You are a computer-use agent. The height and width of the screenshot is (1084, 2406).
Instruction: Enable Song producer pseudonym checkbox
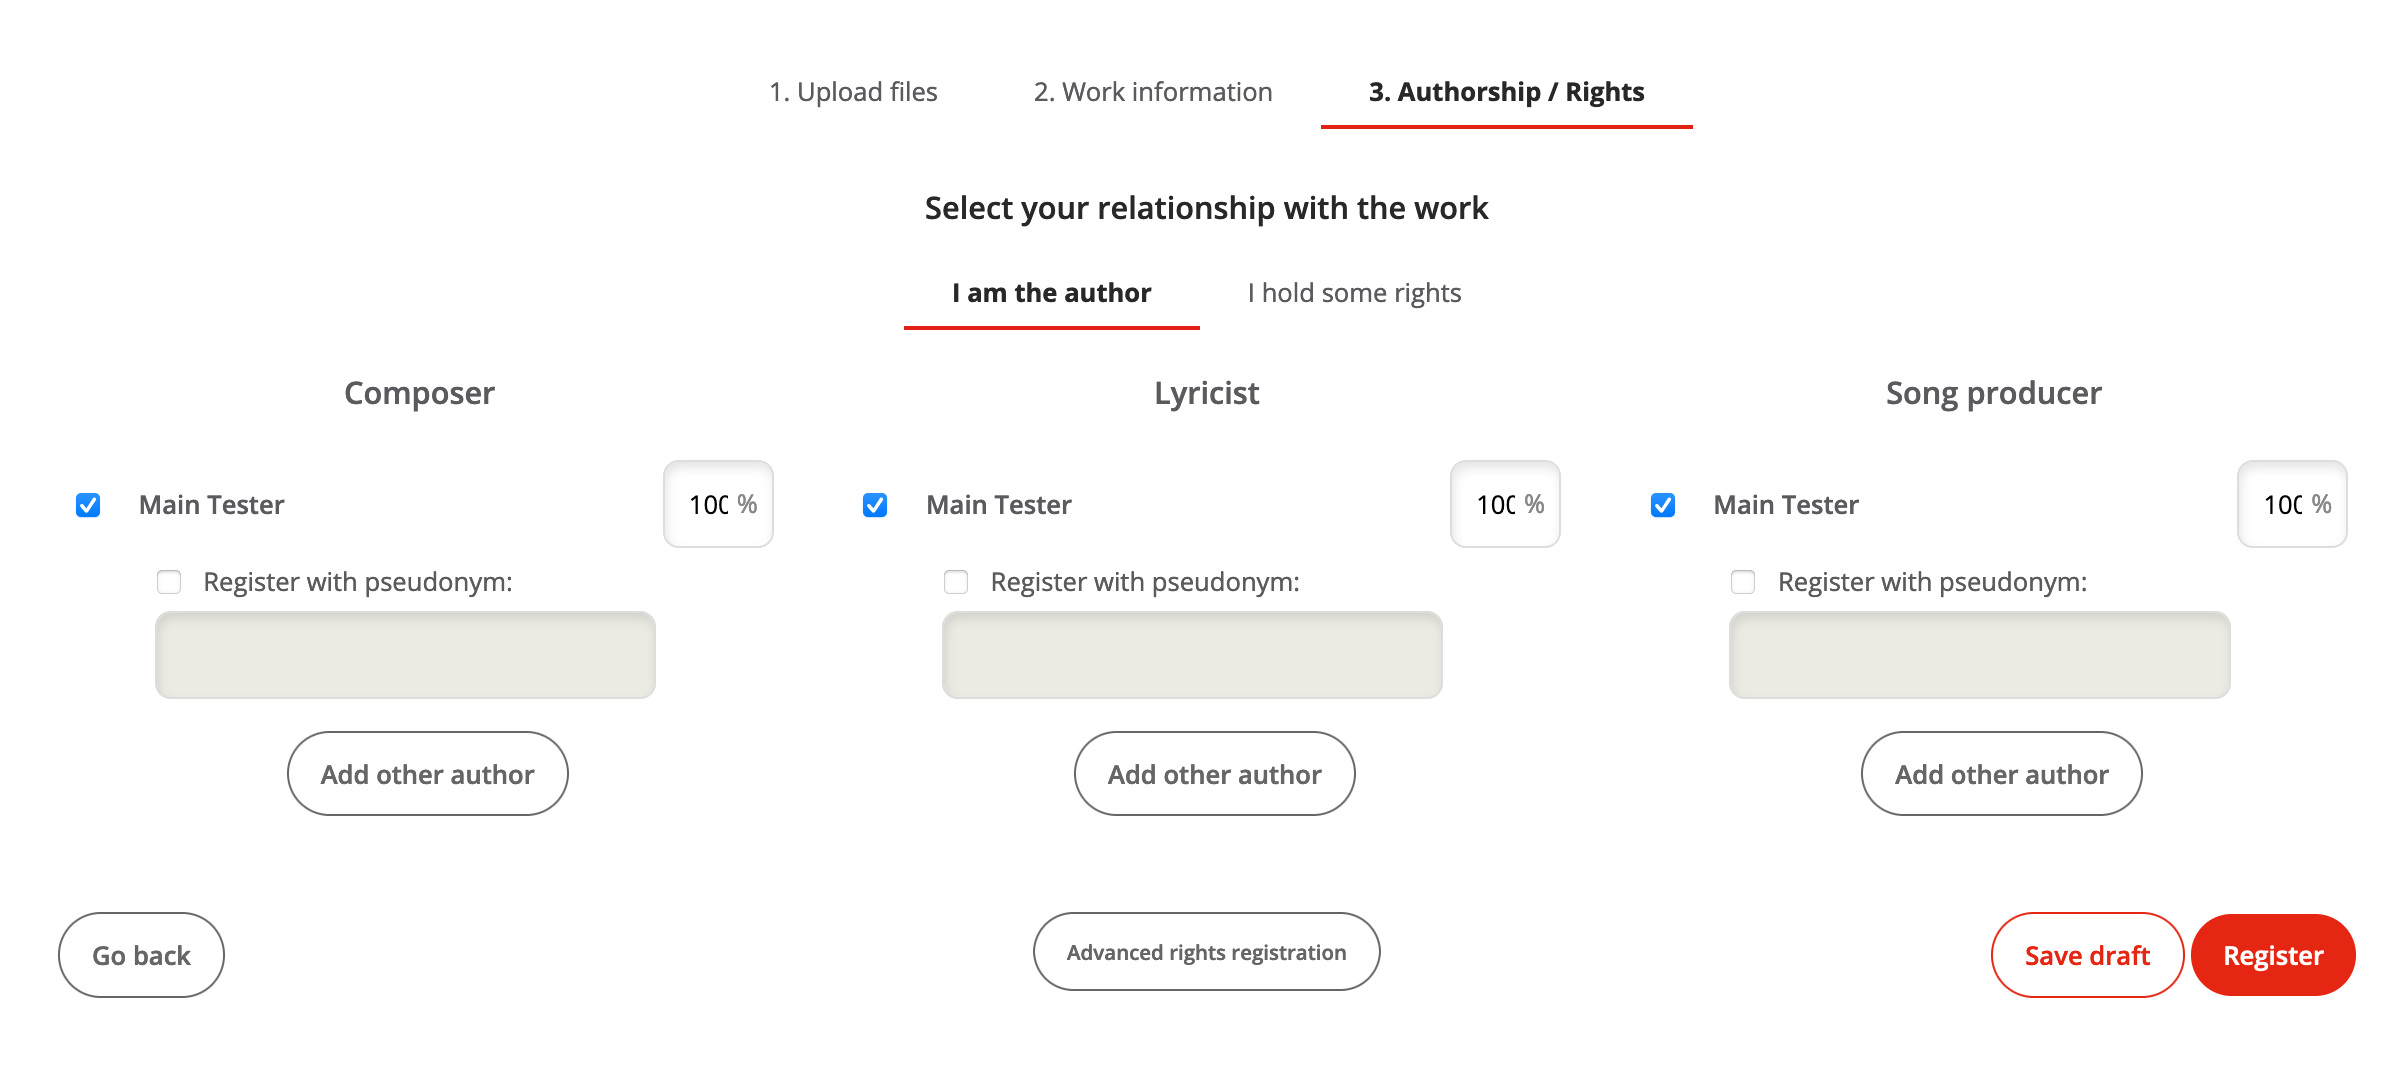click(1743, 582)
